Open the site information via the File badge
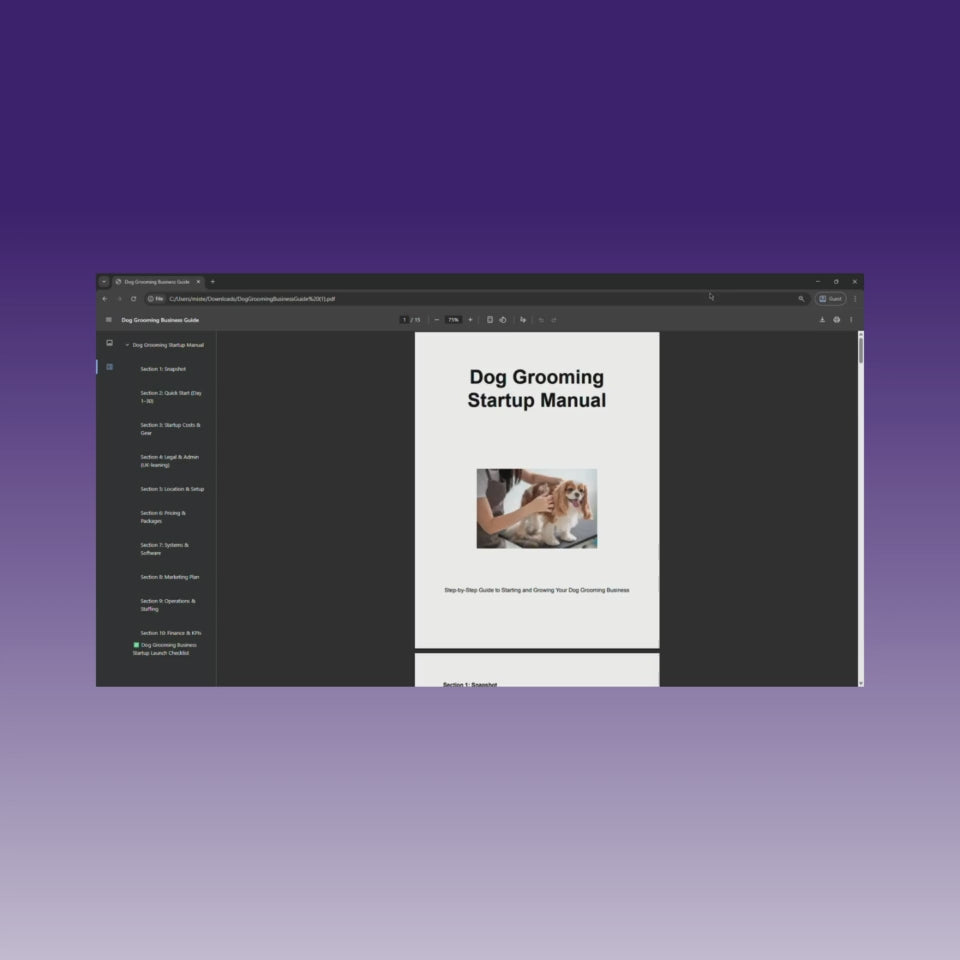 (x=159, y=298)
